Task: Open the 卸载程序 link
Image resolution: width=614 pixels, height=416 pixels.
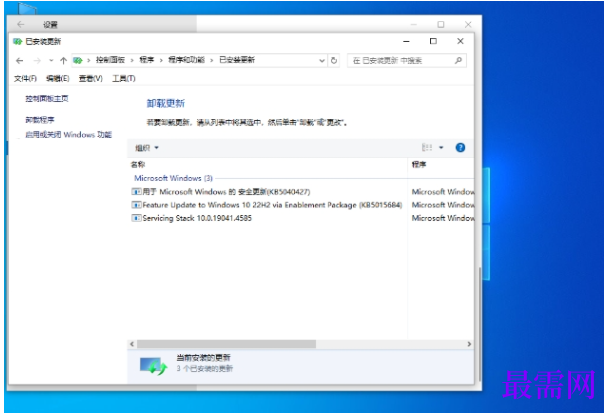Action: (40, 120)
